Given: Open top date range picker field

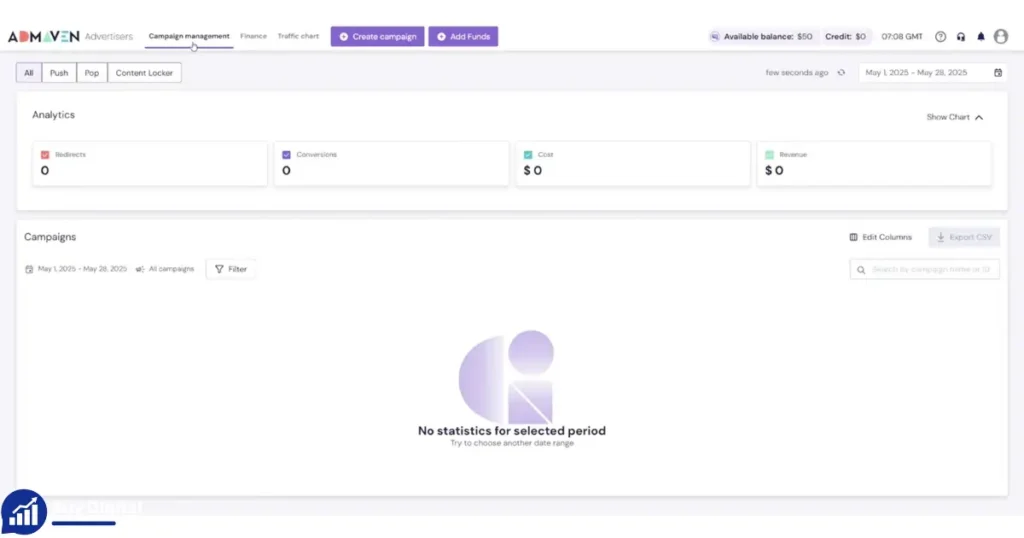Looking at the screenshot, I should point(932,72).
